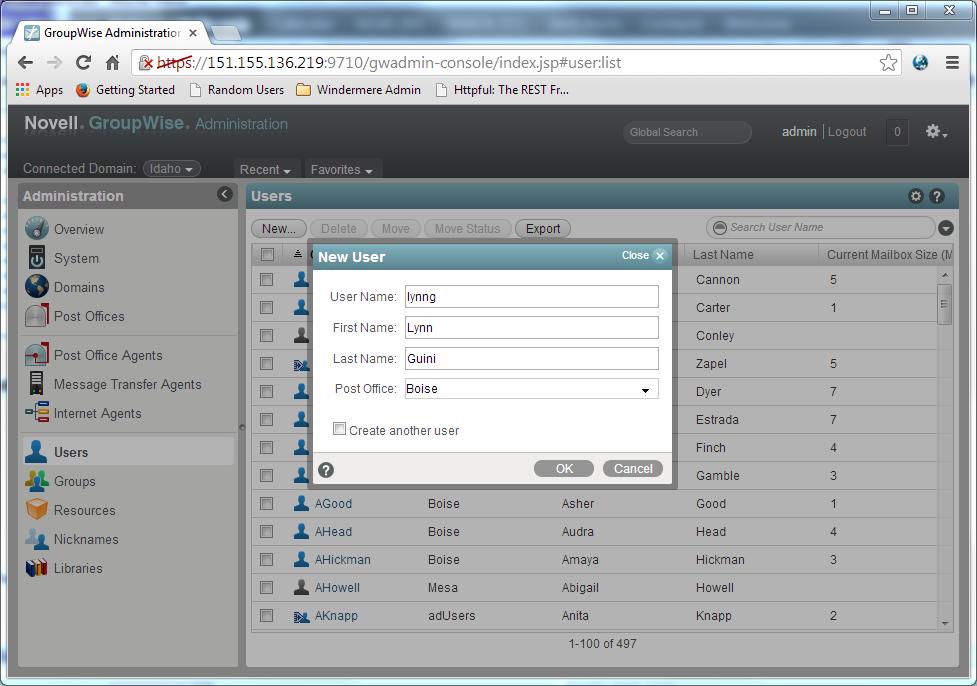Check the box for Carter row

tap(267, 307)
